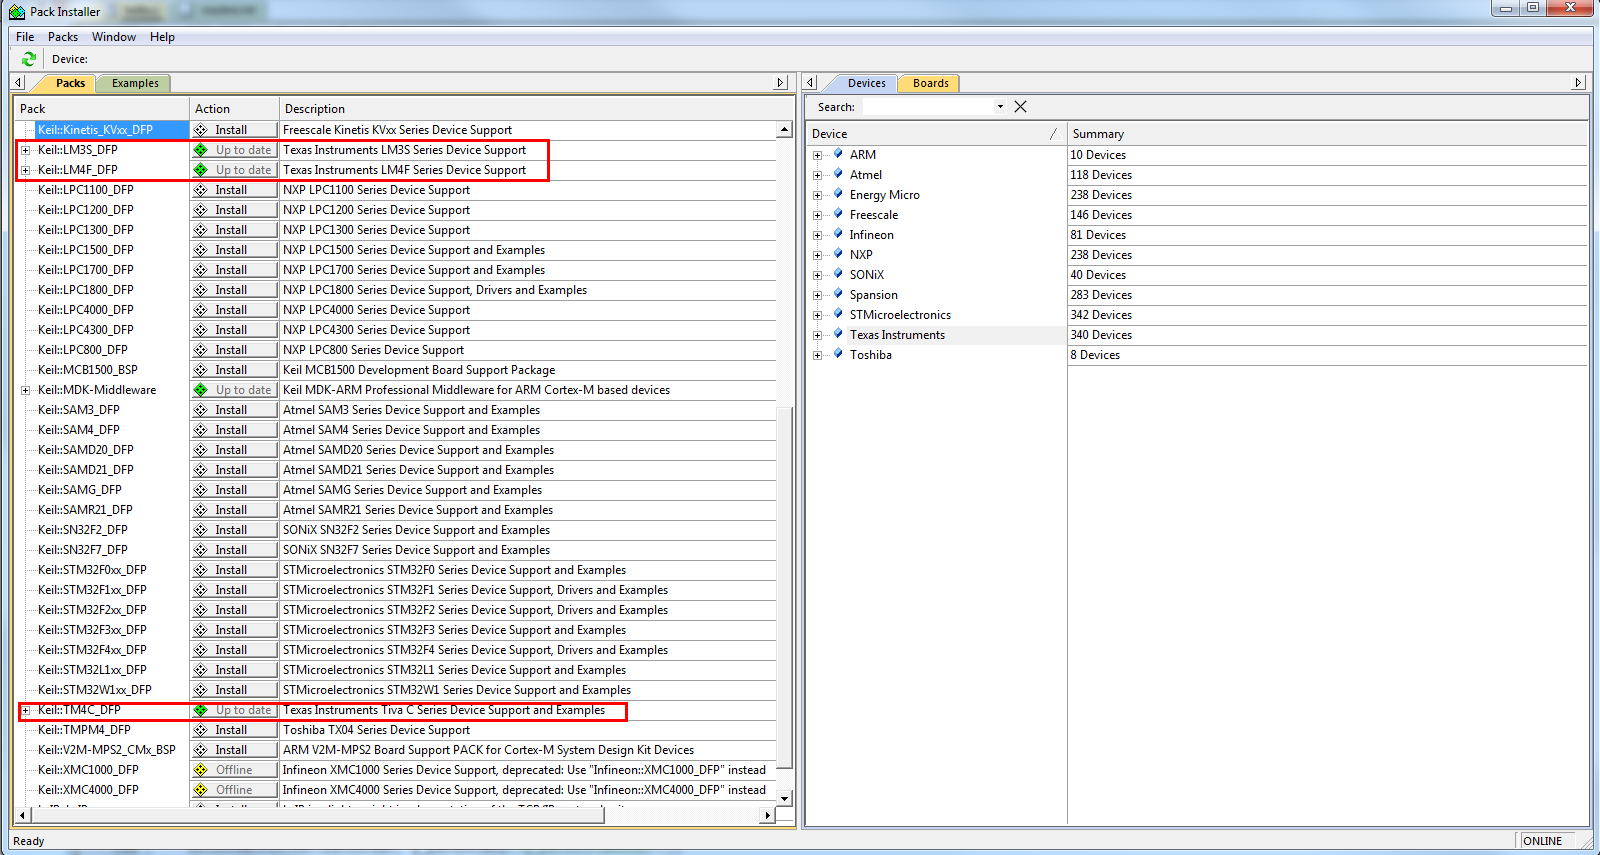Open the File menu
1600x855 pixels.
click(x=25, y=37)
